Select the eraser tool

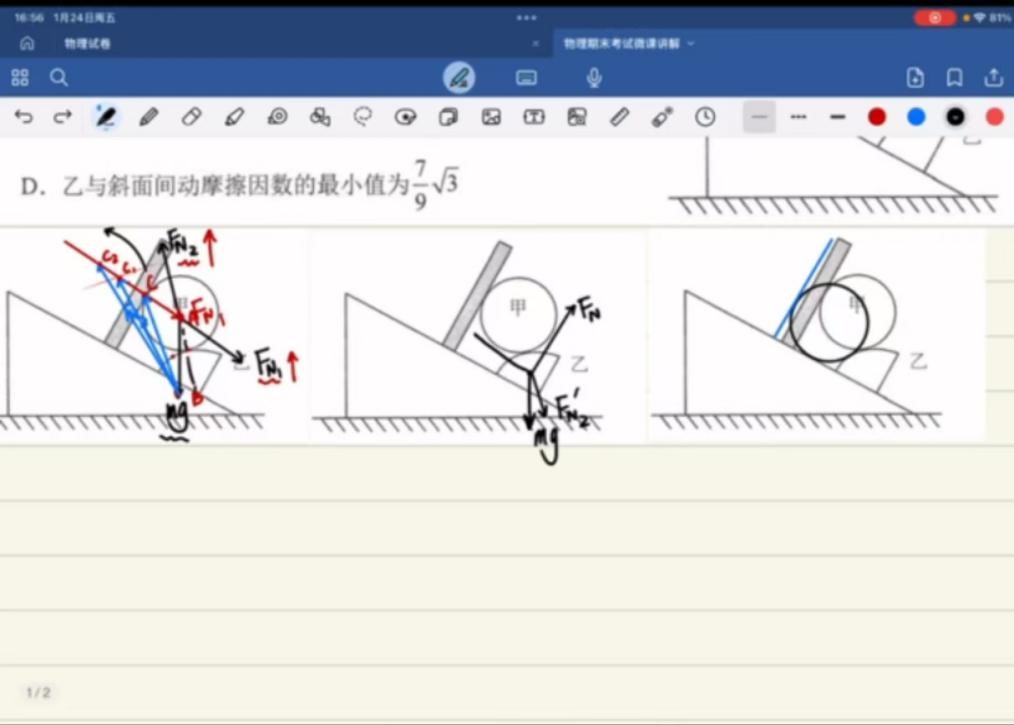click(x=191, y=117)
